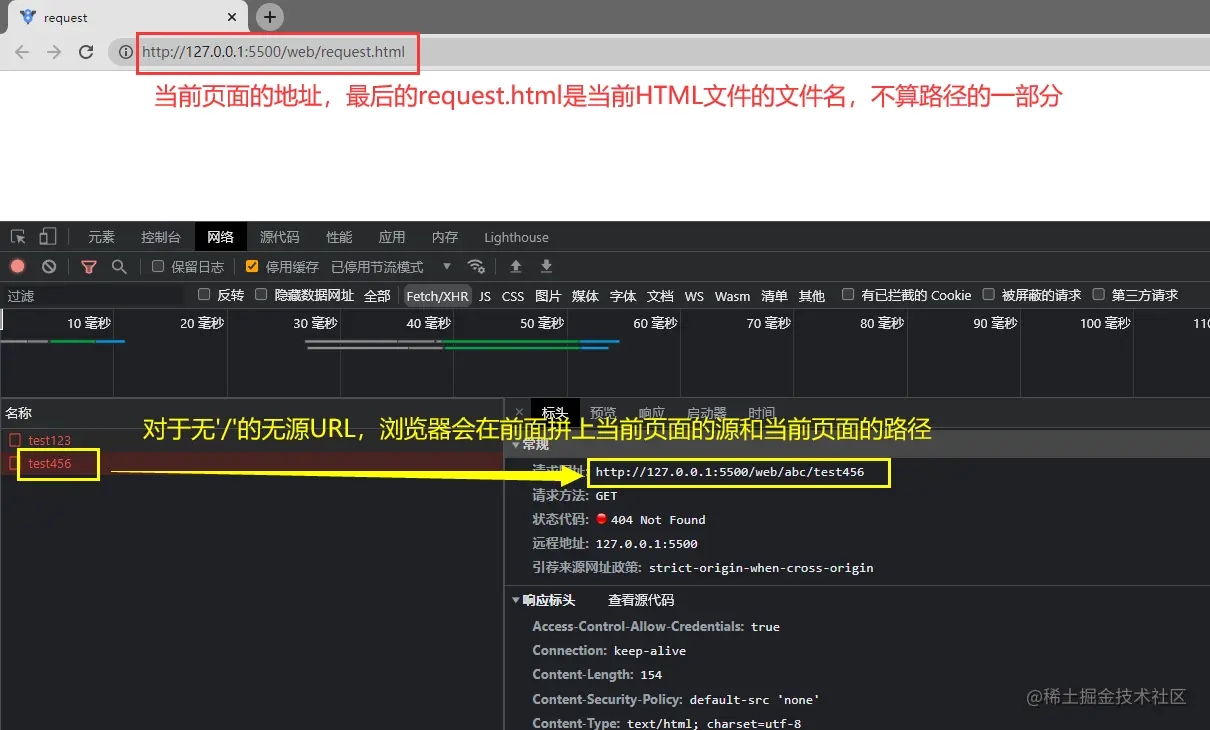Viewport: 1210px width, 730px height.
Task: Click the browser back arrow
Action: tap(22, 52)
